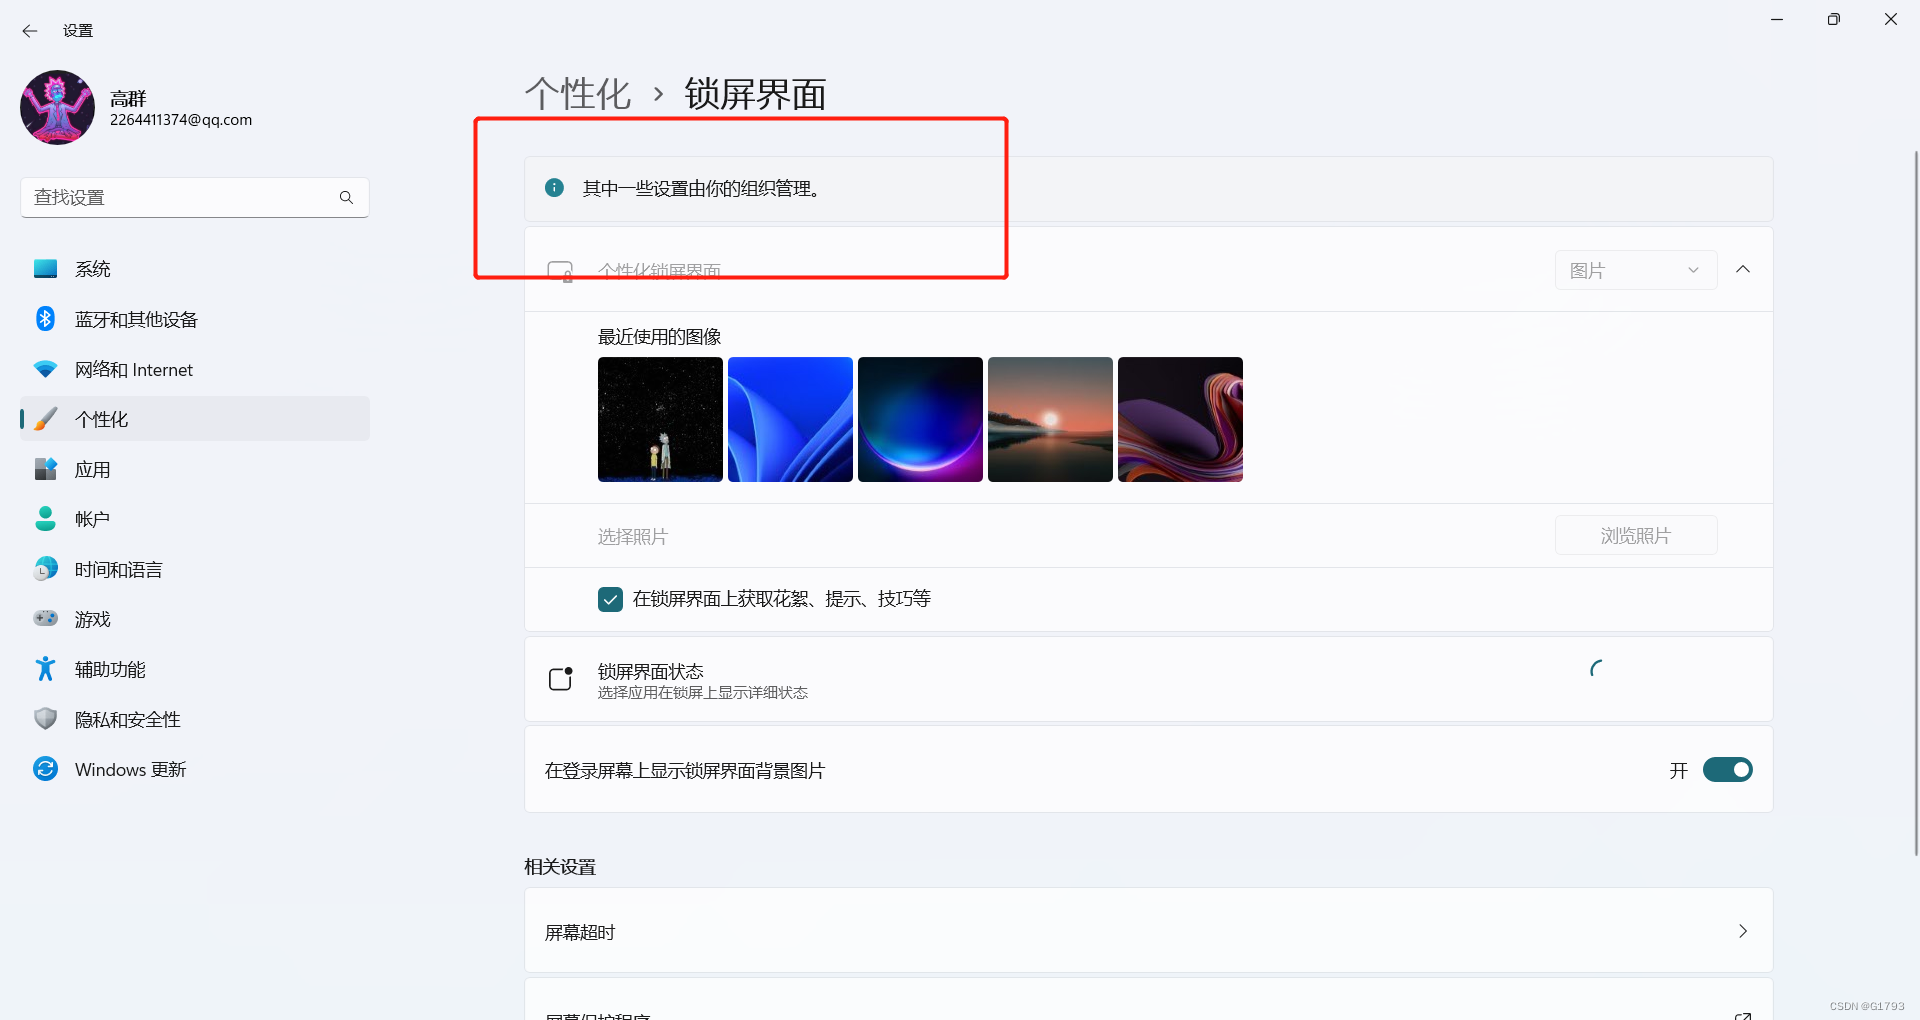Click the 最近使用的图像 label
The height and width of the screenshot is (1020, 1920).
click(660, 337)
